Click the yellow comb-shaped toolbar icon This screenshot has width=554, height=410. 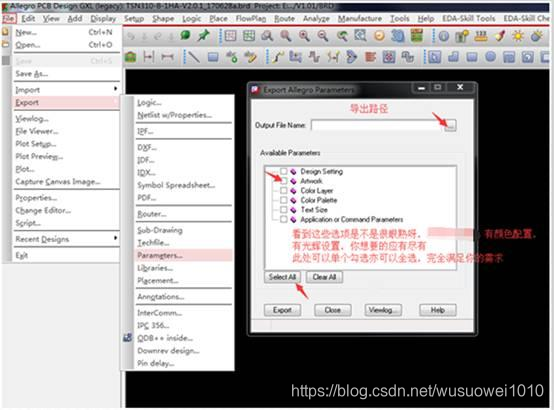481,36
